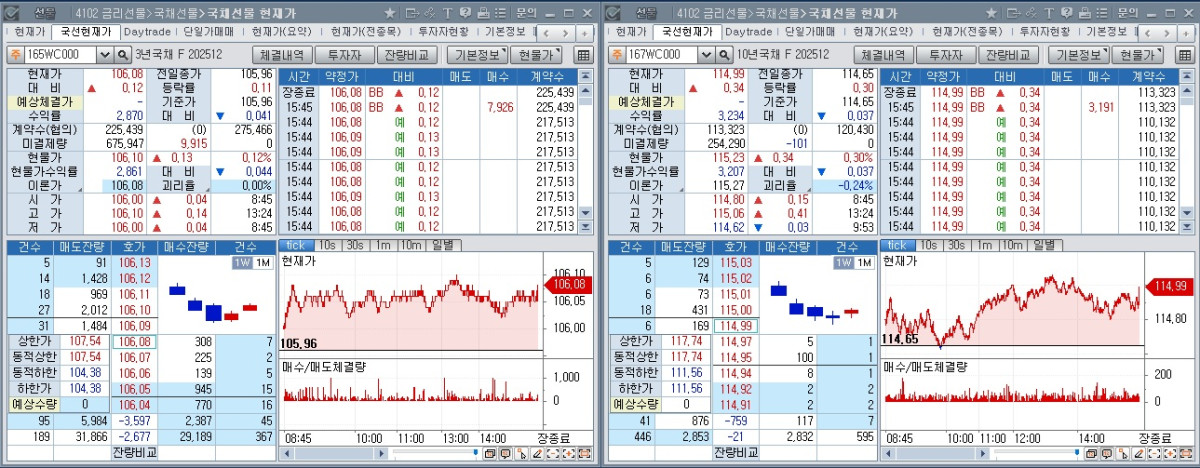Click the print icon in left title bar
1200x468 pixels.
click(483, 13)
